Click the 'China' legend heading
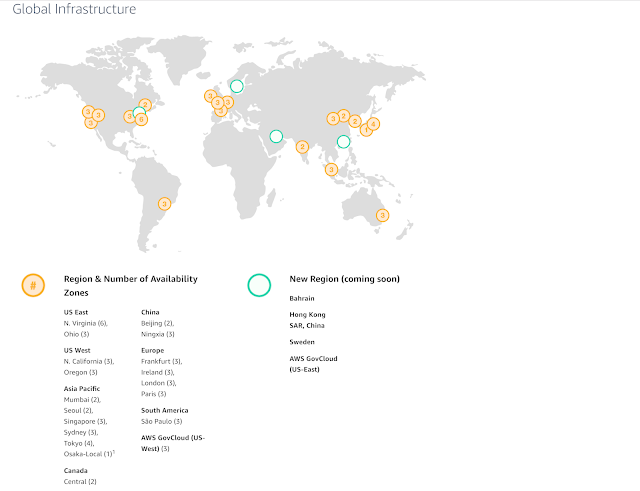 click(150, 312)
